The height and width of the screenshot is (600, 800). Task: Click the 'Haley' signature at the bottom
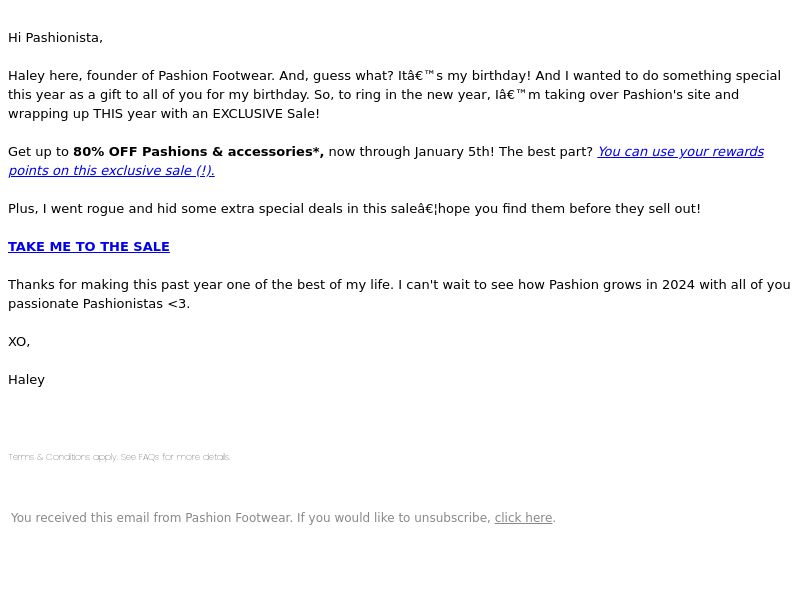click(x=27, y=380)
